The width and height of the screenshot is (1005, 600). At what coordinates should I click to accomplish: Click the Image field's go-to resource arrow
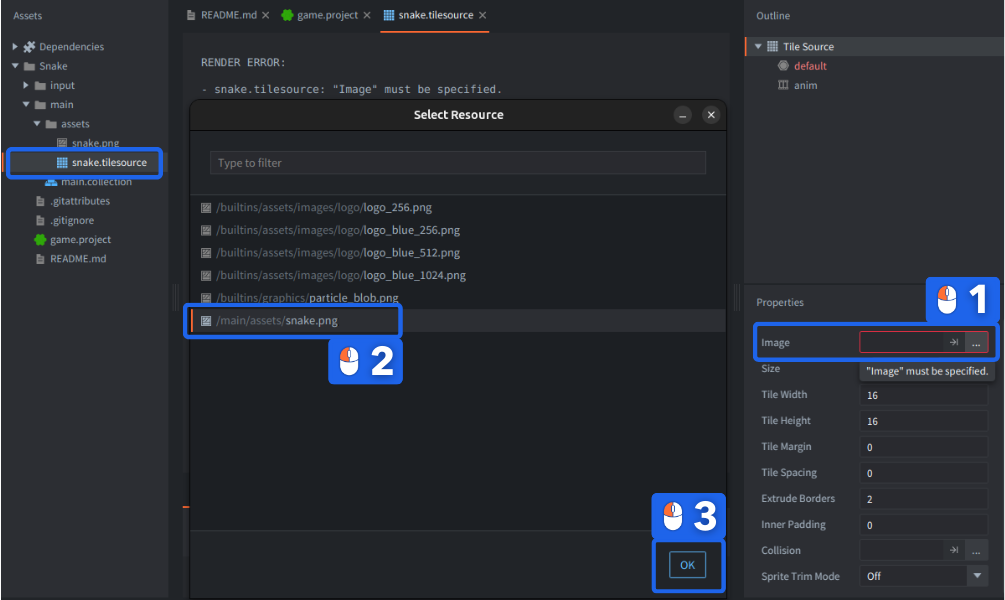point(954,342)
